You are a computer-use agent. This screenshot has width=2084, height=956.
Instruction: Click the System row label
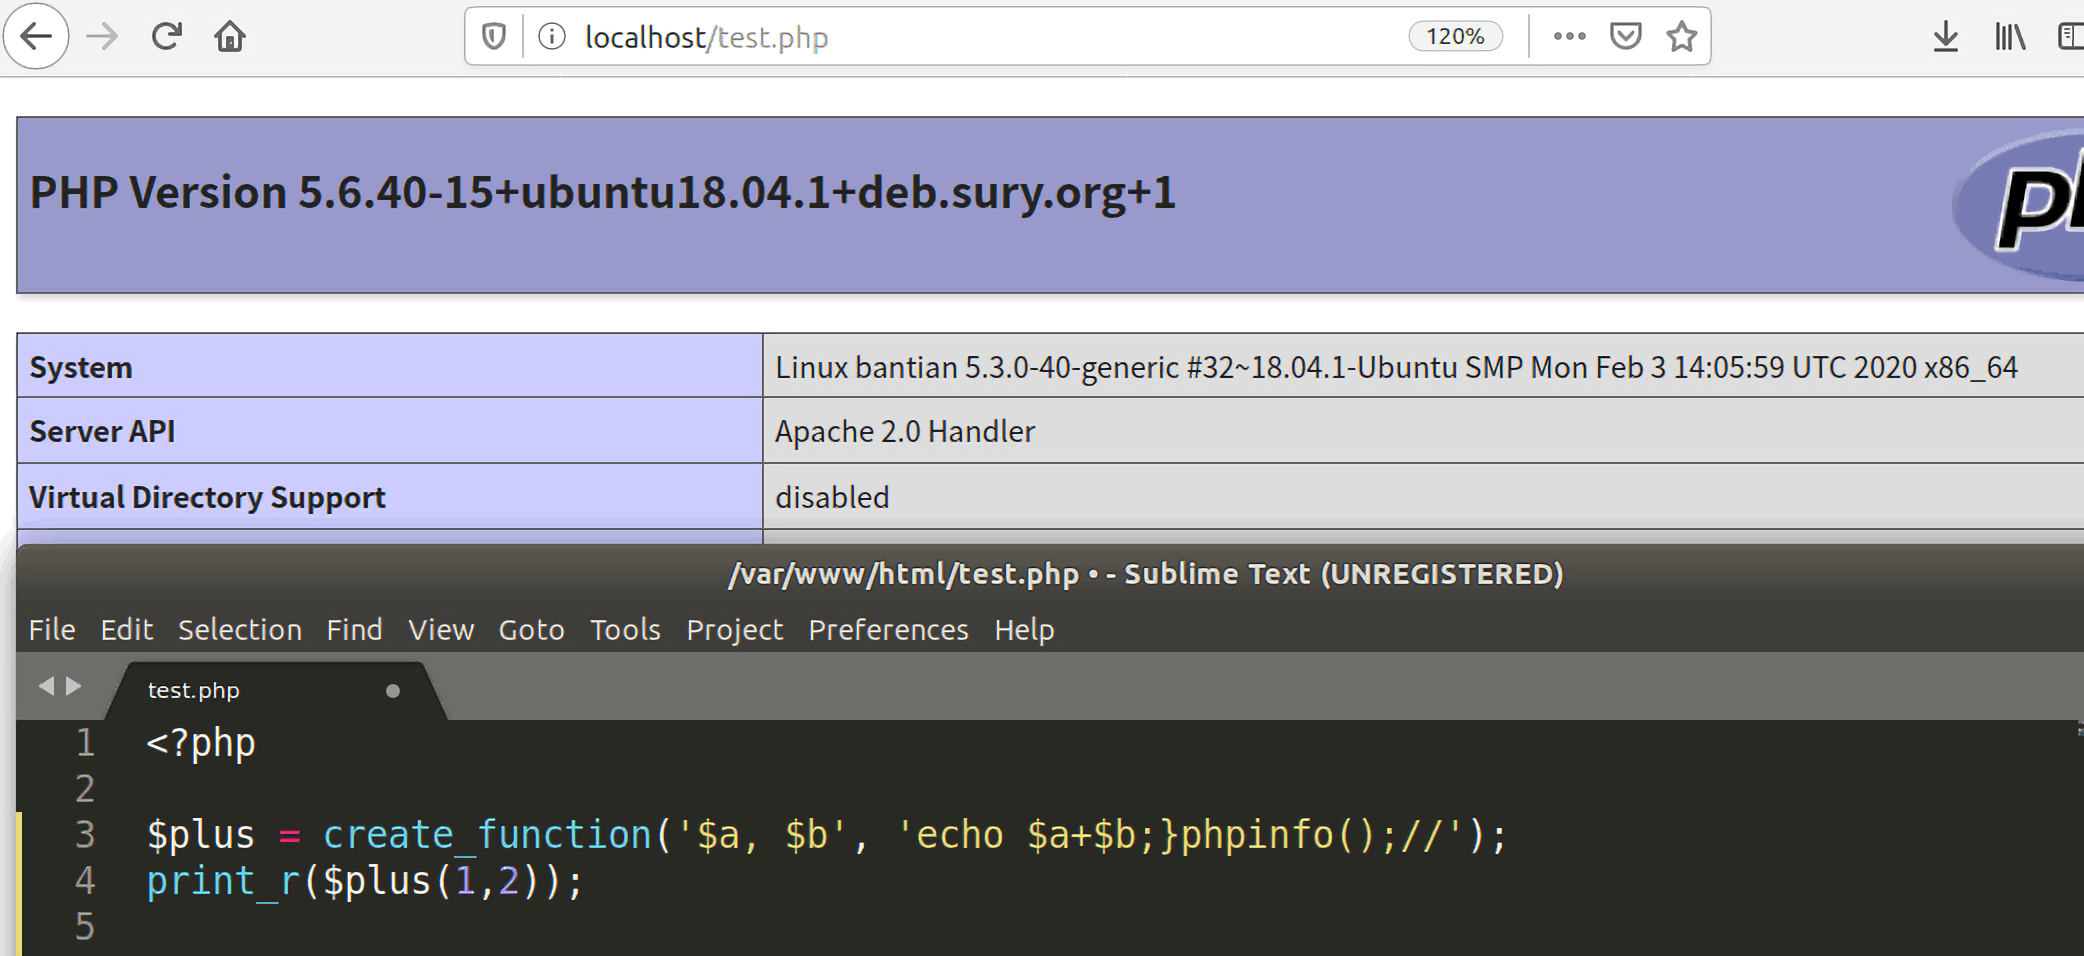coord(81,367)
